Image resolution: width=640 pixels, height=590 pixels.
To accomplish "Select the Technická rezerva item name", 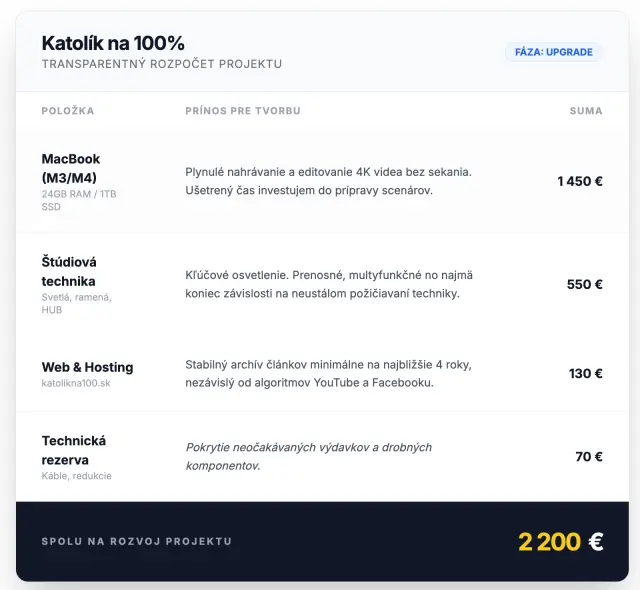I will pos(74,450).
